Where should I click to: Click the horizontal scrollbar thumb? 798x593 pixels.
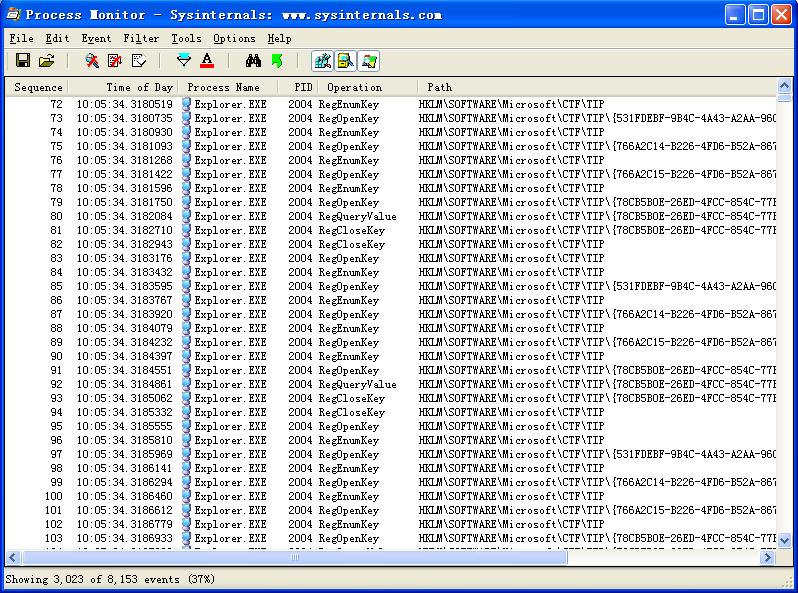coord(294,557)
